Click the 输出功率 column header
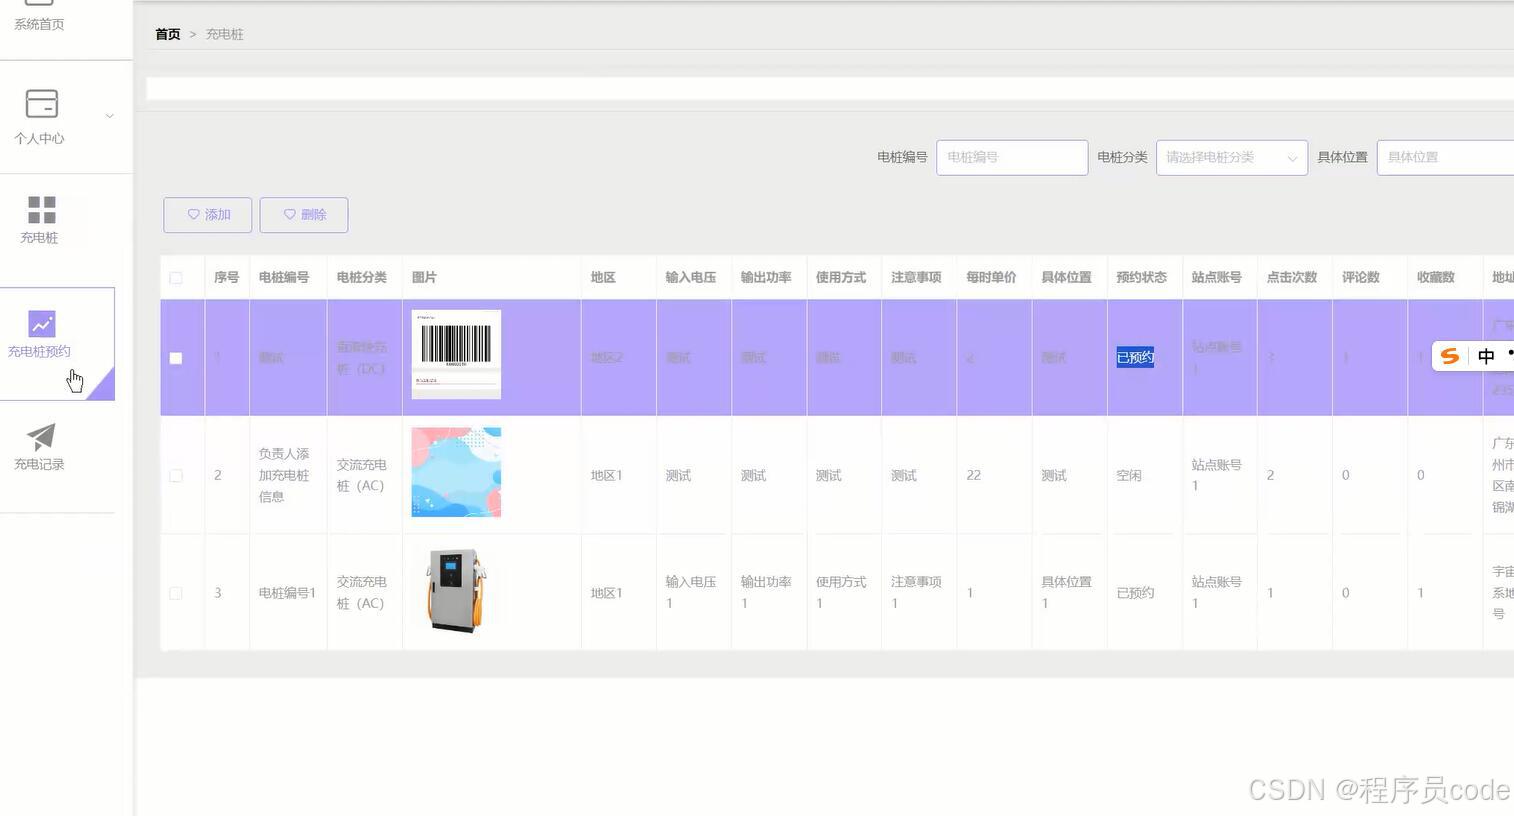1514x816 pixels. 766,277
